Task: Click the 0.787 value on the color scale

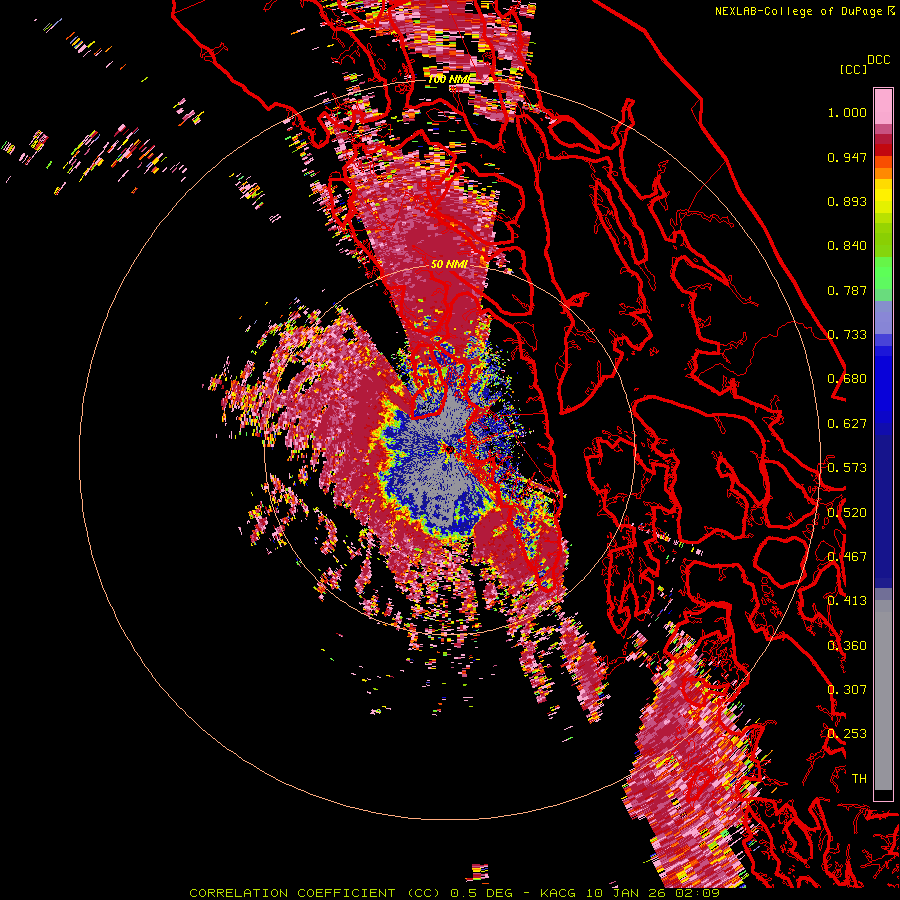Action: click(x=847, y=290)
